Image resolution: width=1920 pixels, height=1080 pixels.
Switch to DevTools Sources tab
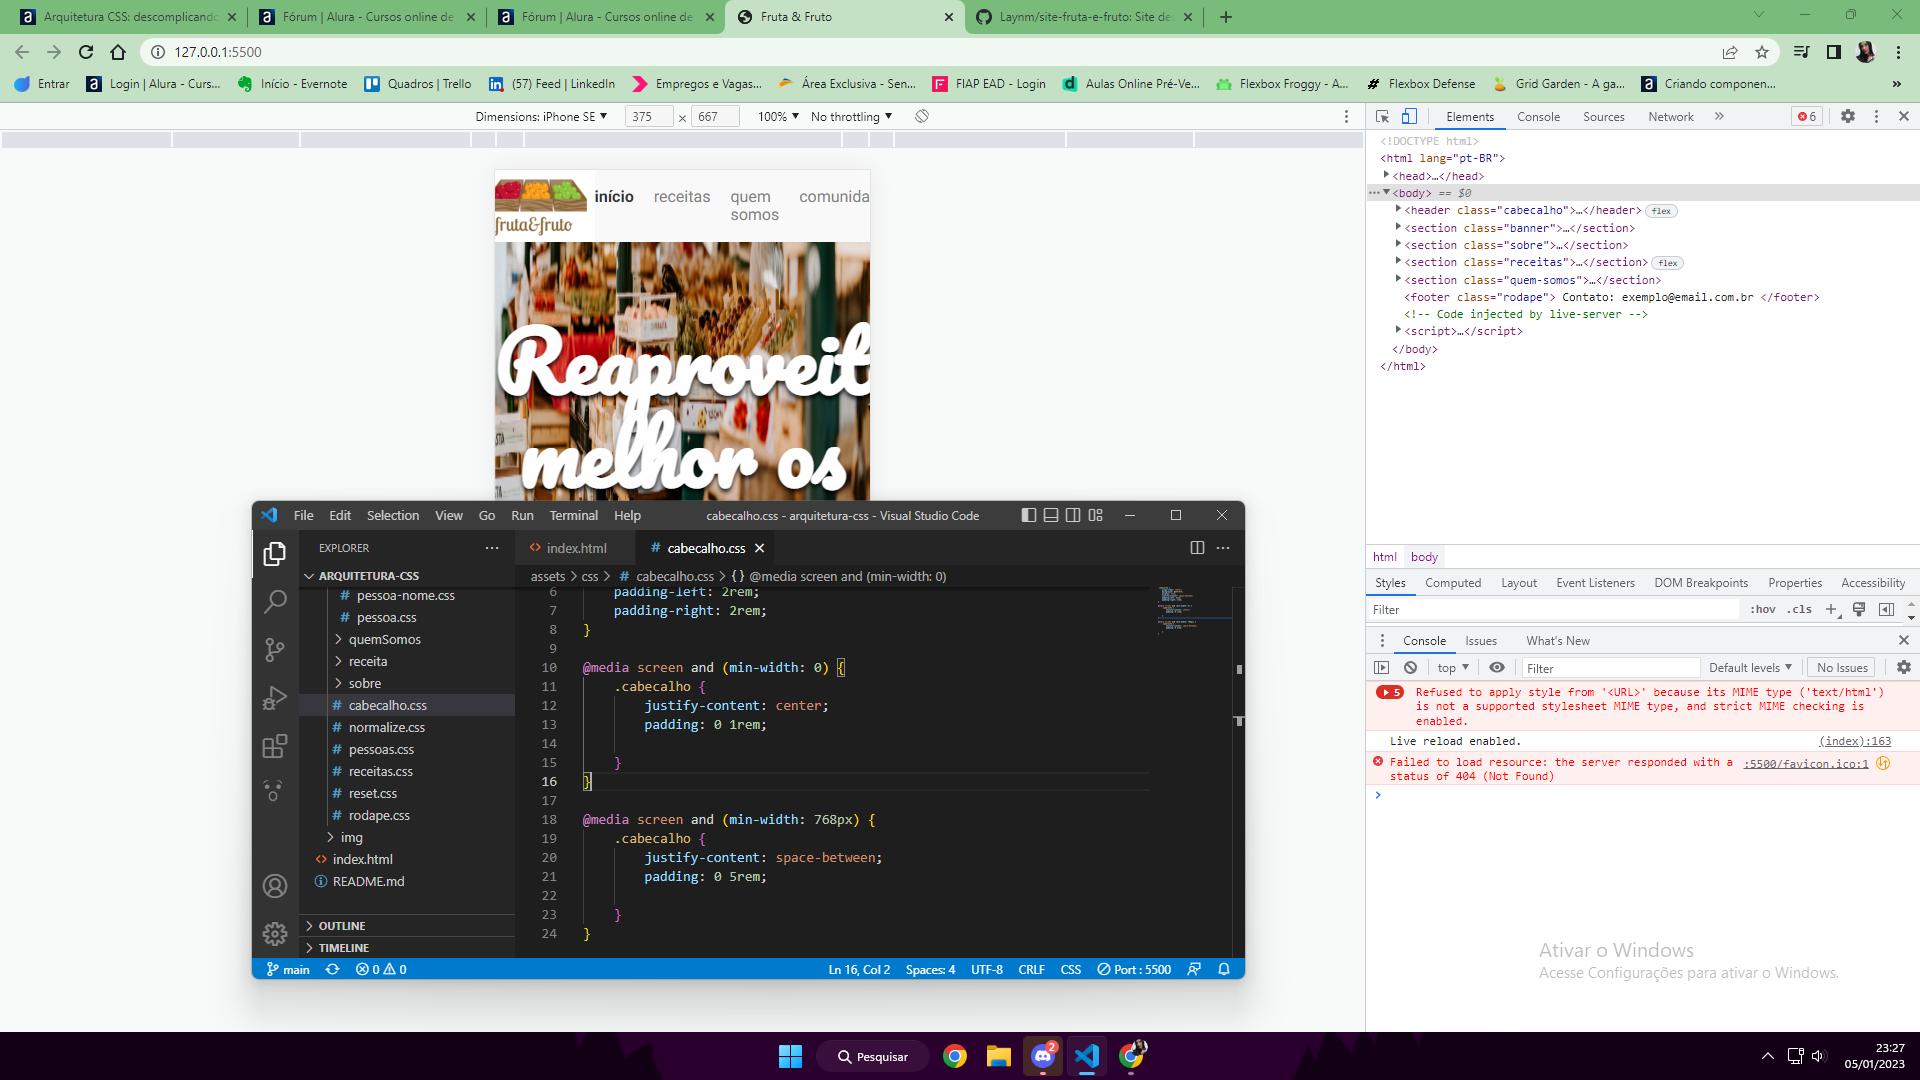[x=1603, y=117]
